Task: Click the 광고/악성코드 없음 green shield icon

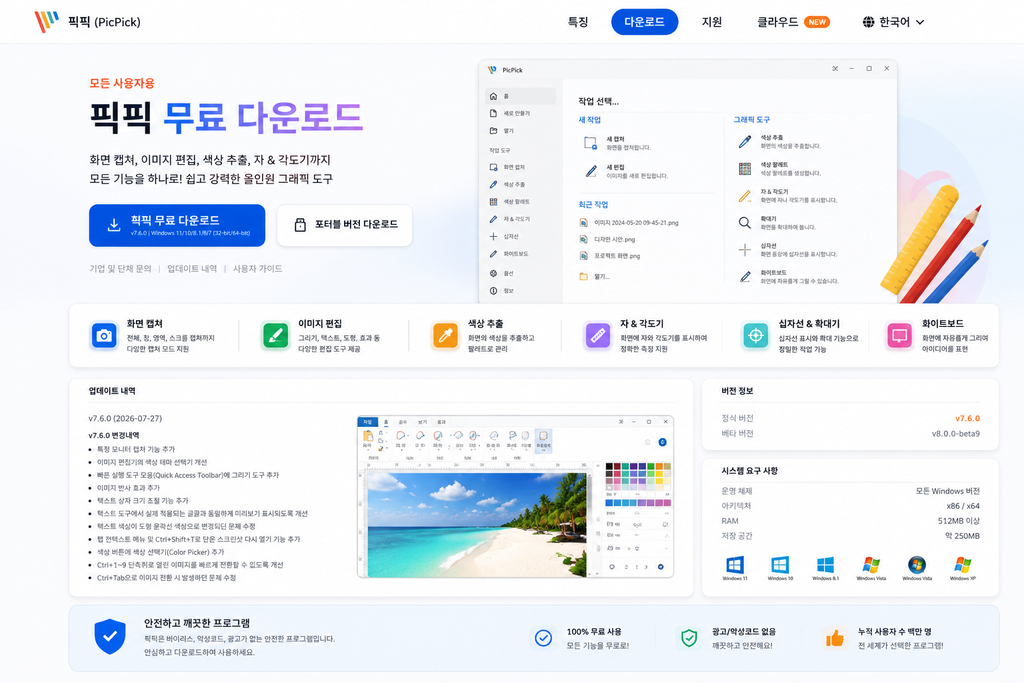Action: [689, 638]
